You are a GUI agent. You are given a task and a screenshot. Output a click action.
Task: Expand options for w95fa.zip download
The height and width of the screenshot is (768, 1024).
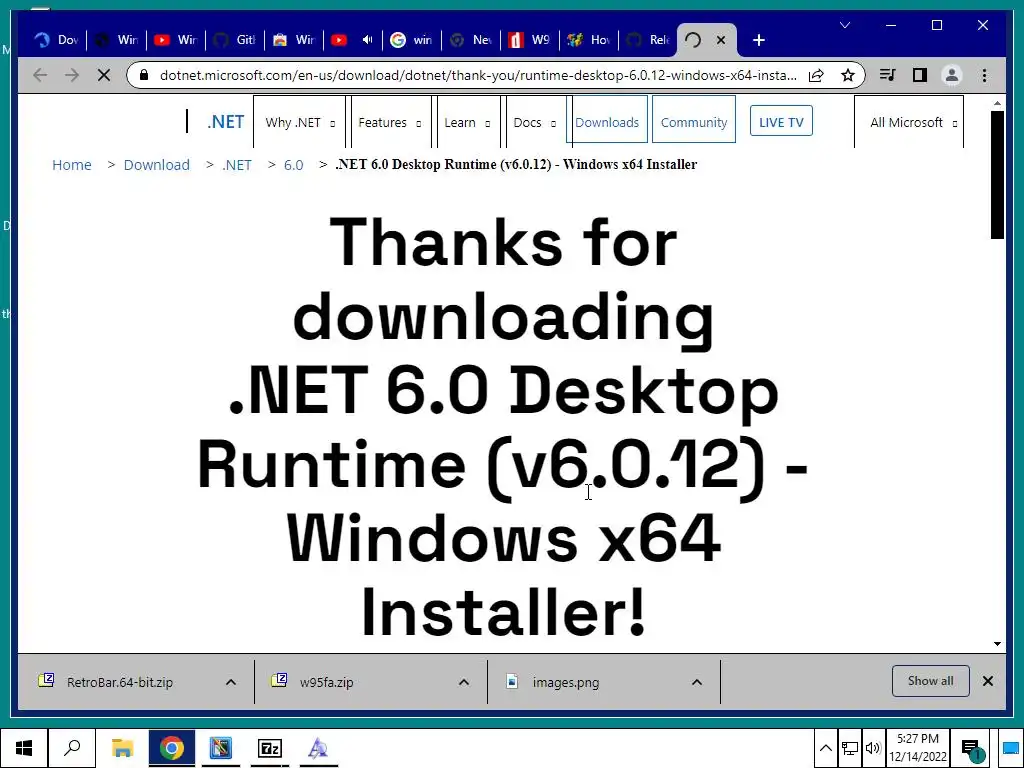pyautogui.click(x=464, y=682)
